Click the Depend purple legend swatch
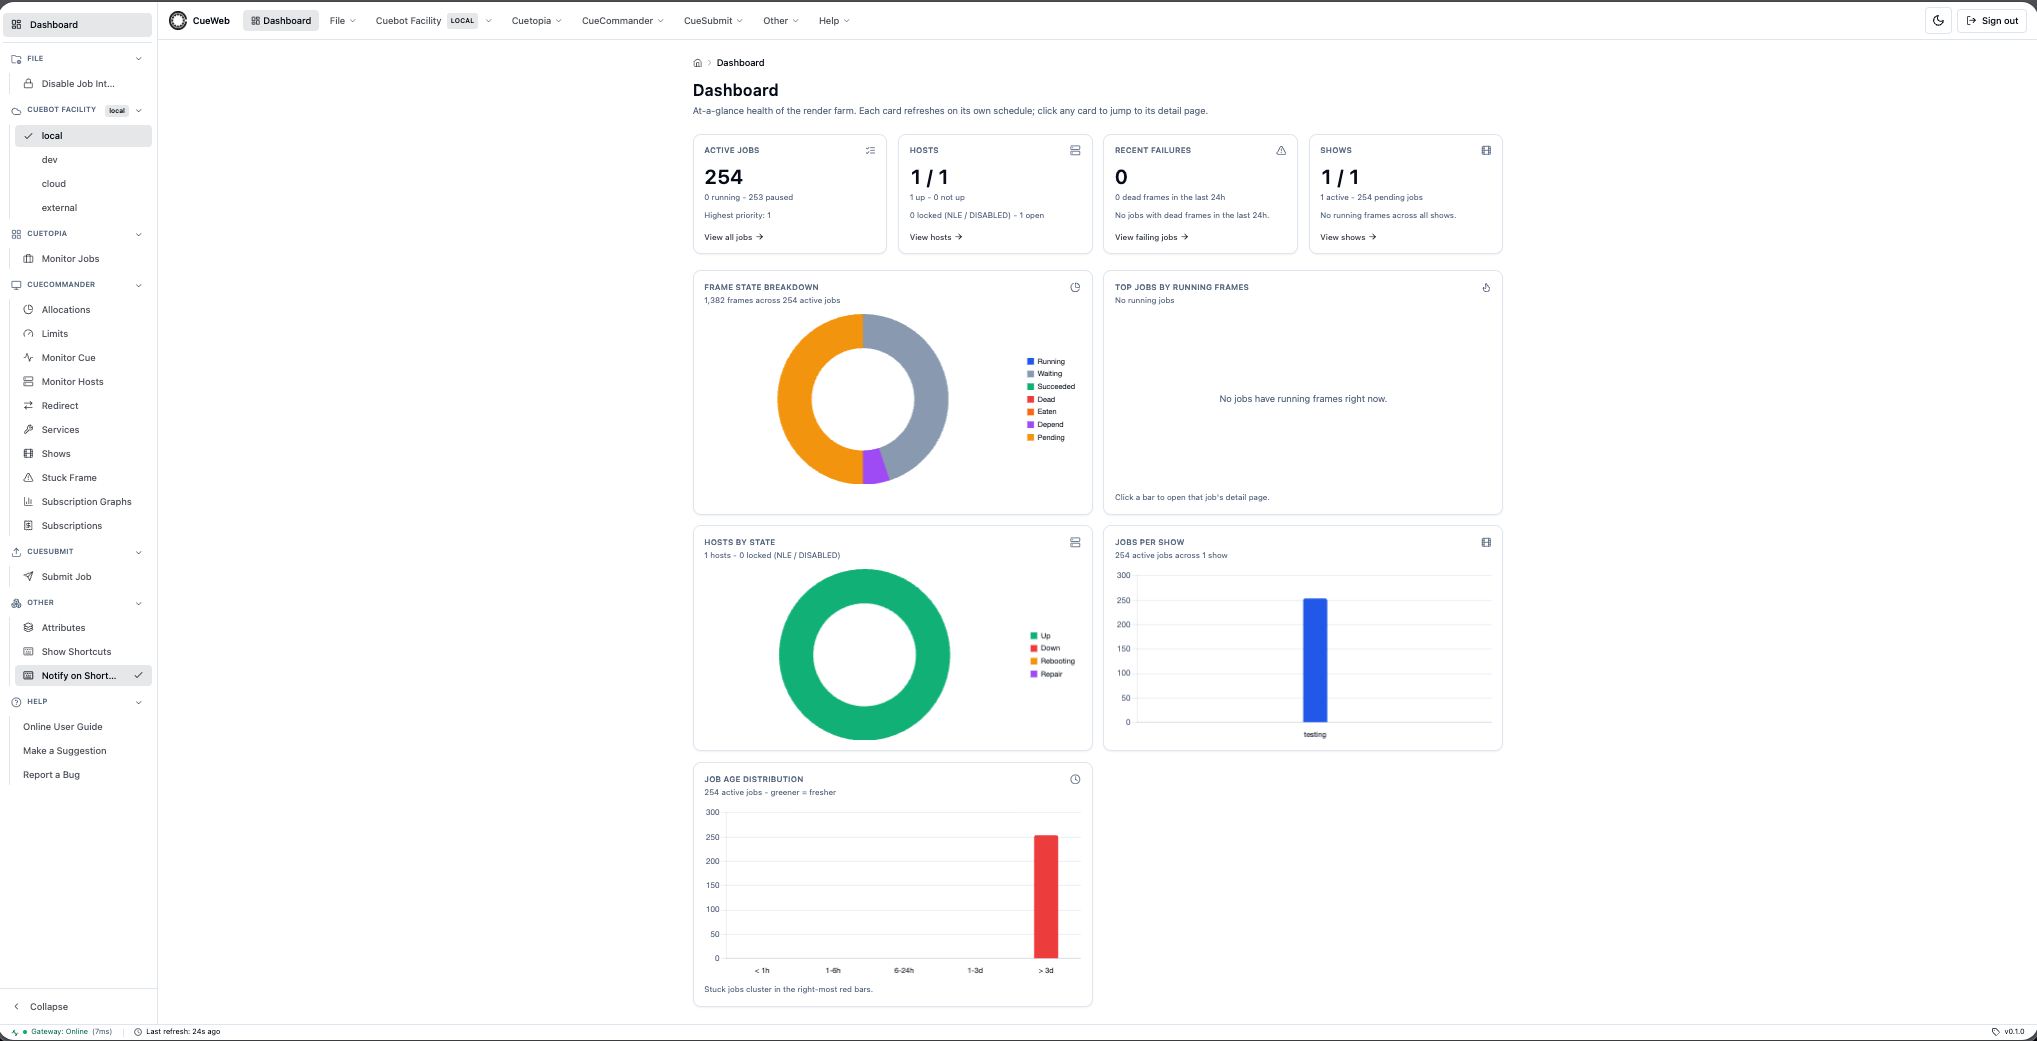The height and width of the screenshot is (1041, 2037). tap(1030, 424)
